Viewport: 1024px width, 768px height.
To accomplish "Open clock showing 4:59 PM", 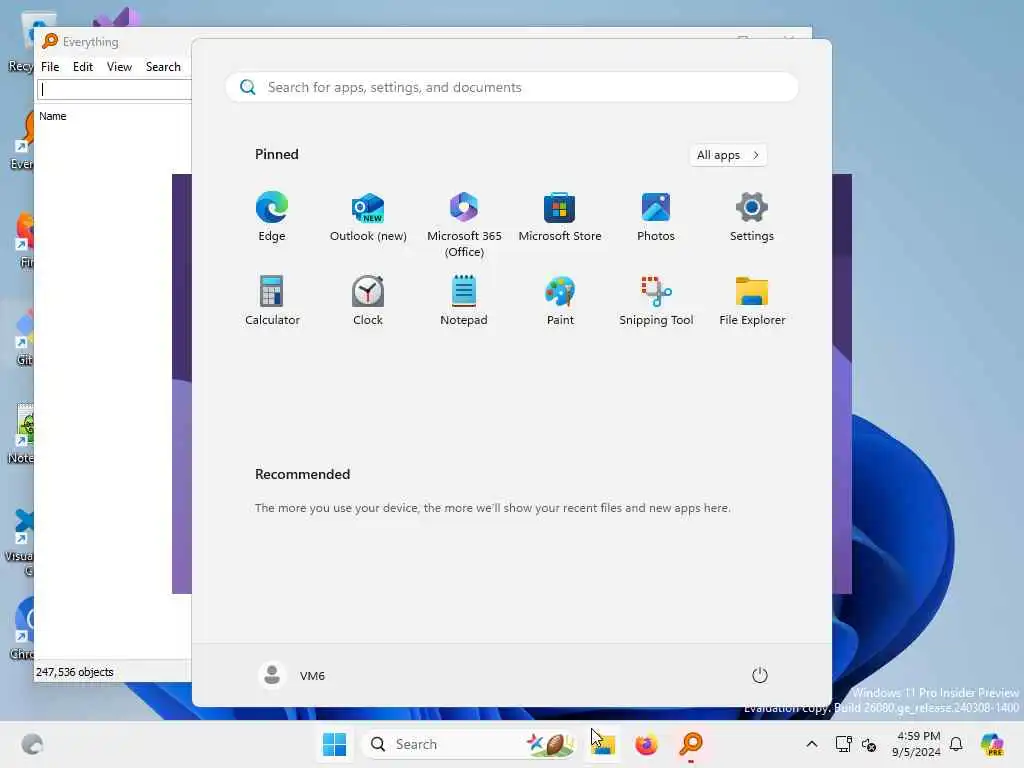I will [917, 744].
